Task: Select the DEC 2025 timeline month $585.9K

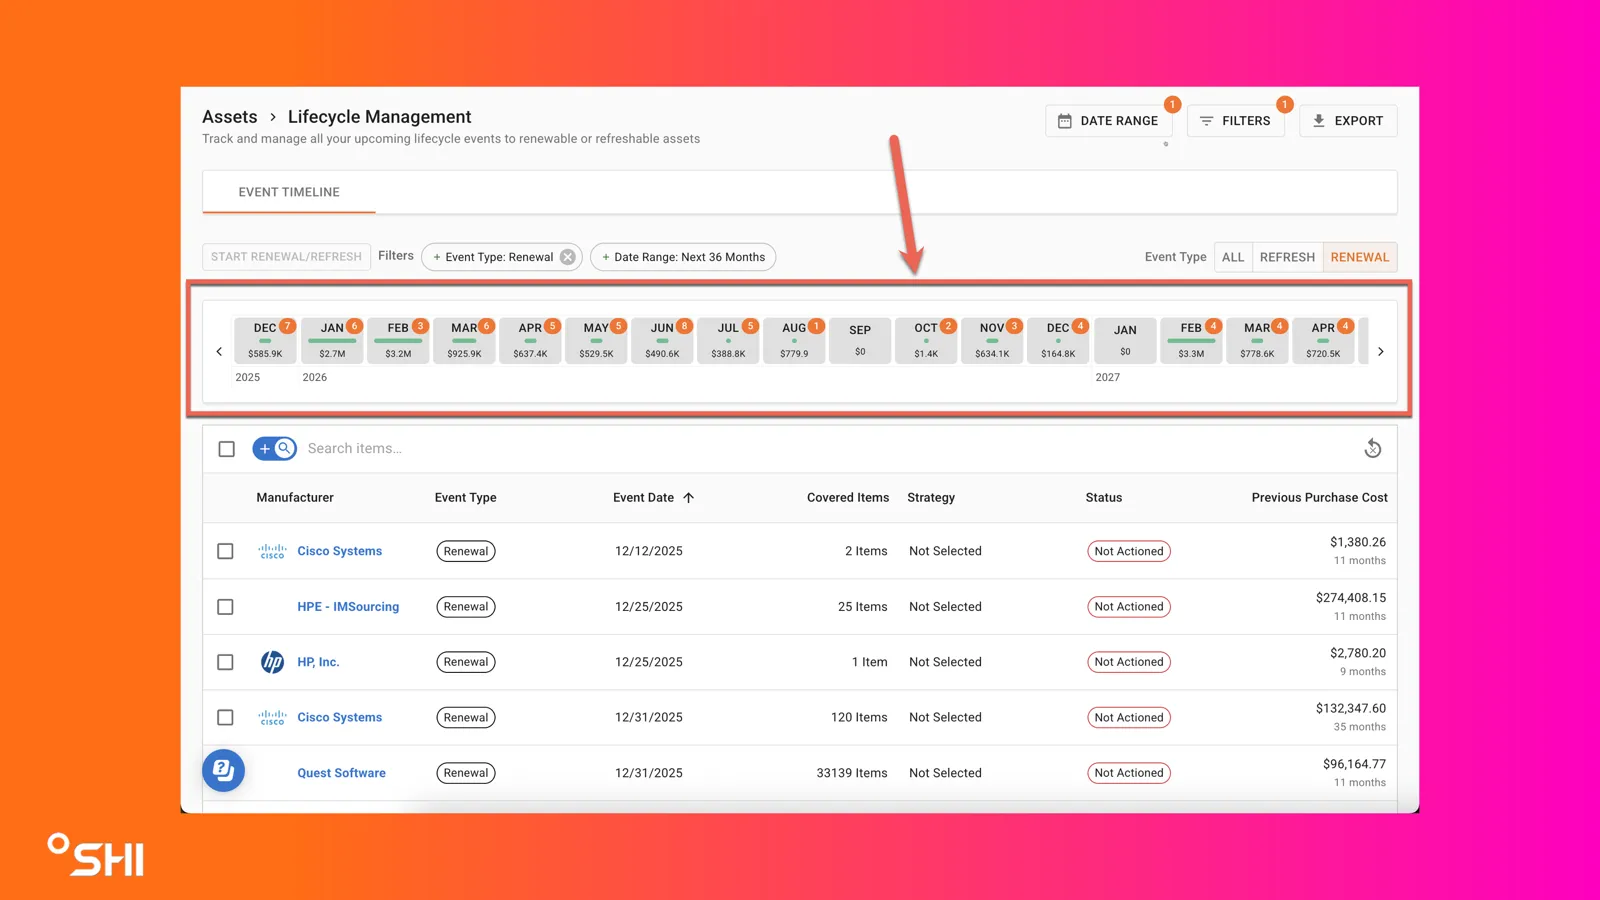Action: tap(265, 340)
